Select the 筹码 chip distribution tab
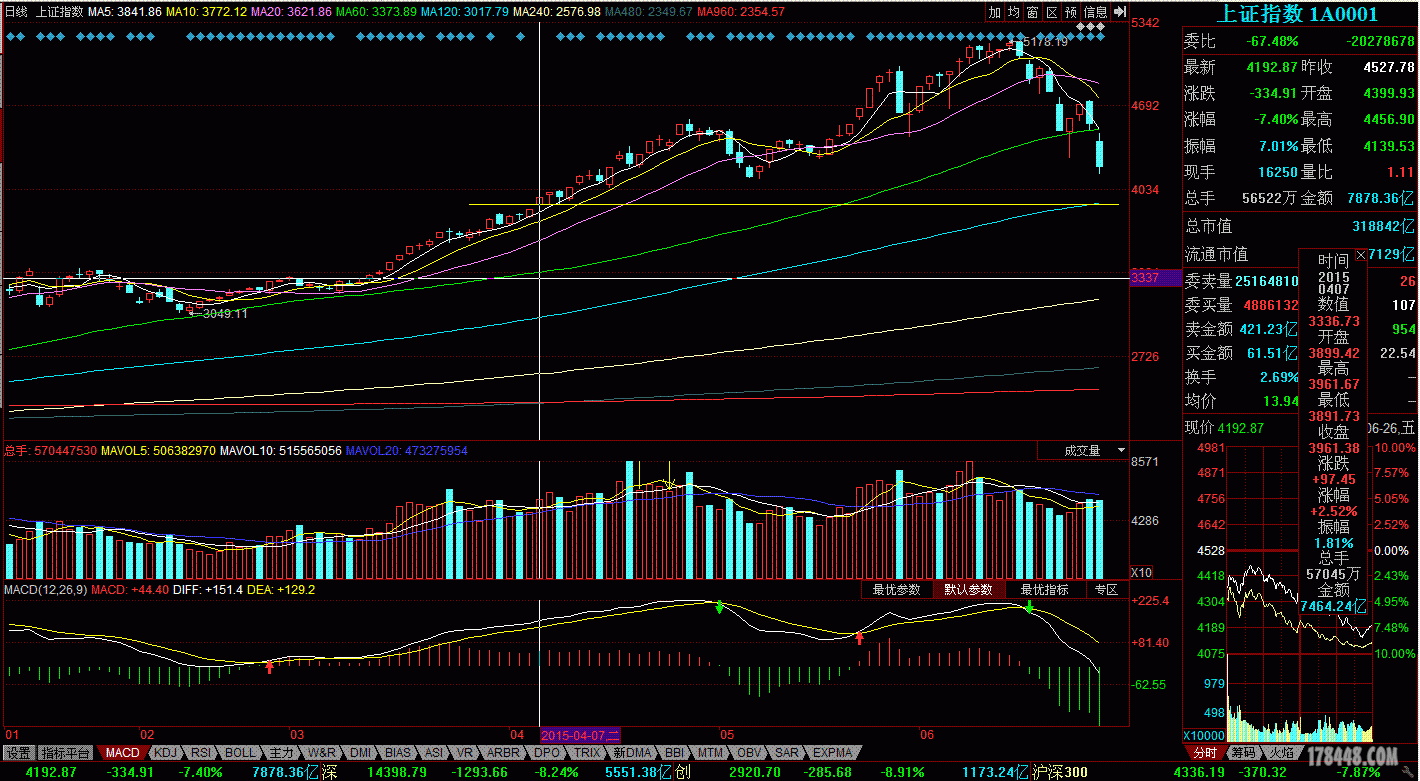The width and height of the screenshot is (1420, 781). 1243,753
